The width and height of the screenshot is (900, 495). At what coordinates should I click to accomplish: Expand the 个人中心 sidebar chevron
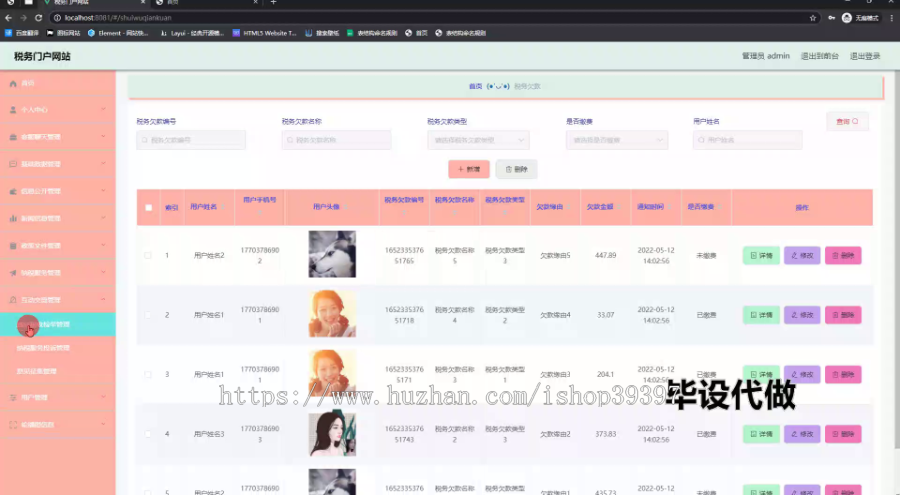(x=103, y=109)
